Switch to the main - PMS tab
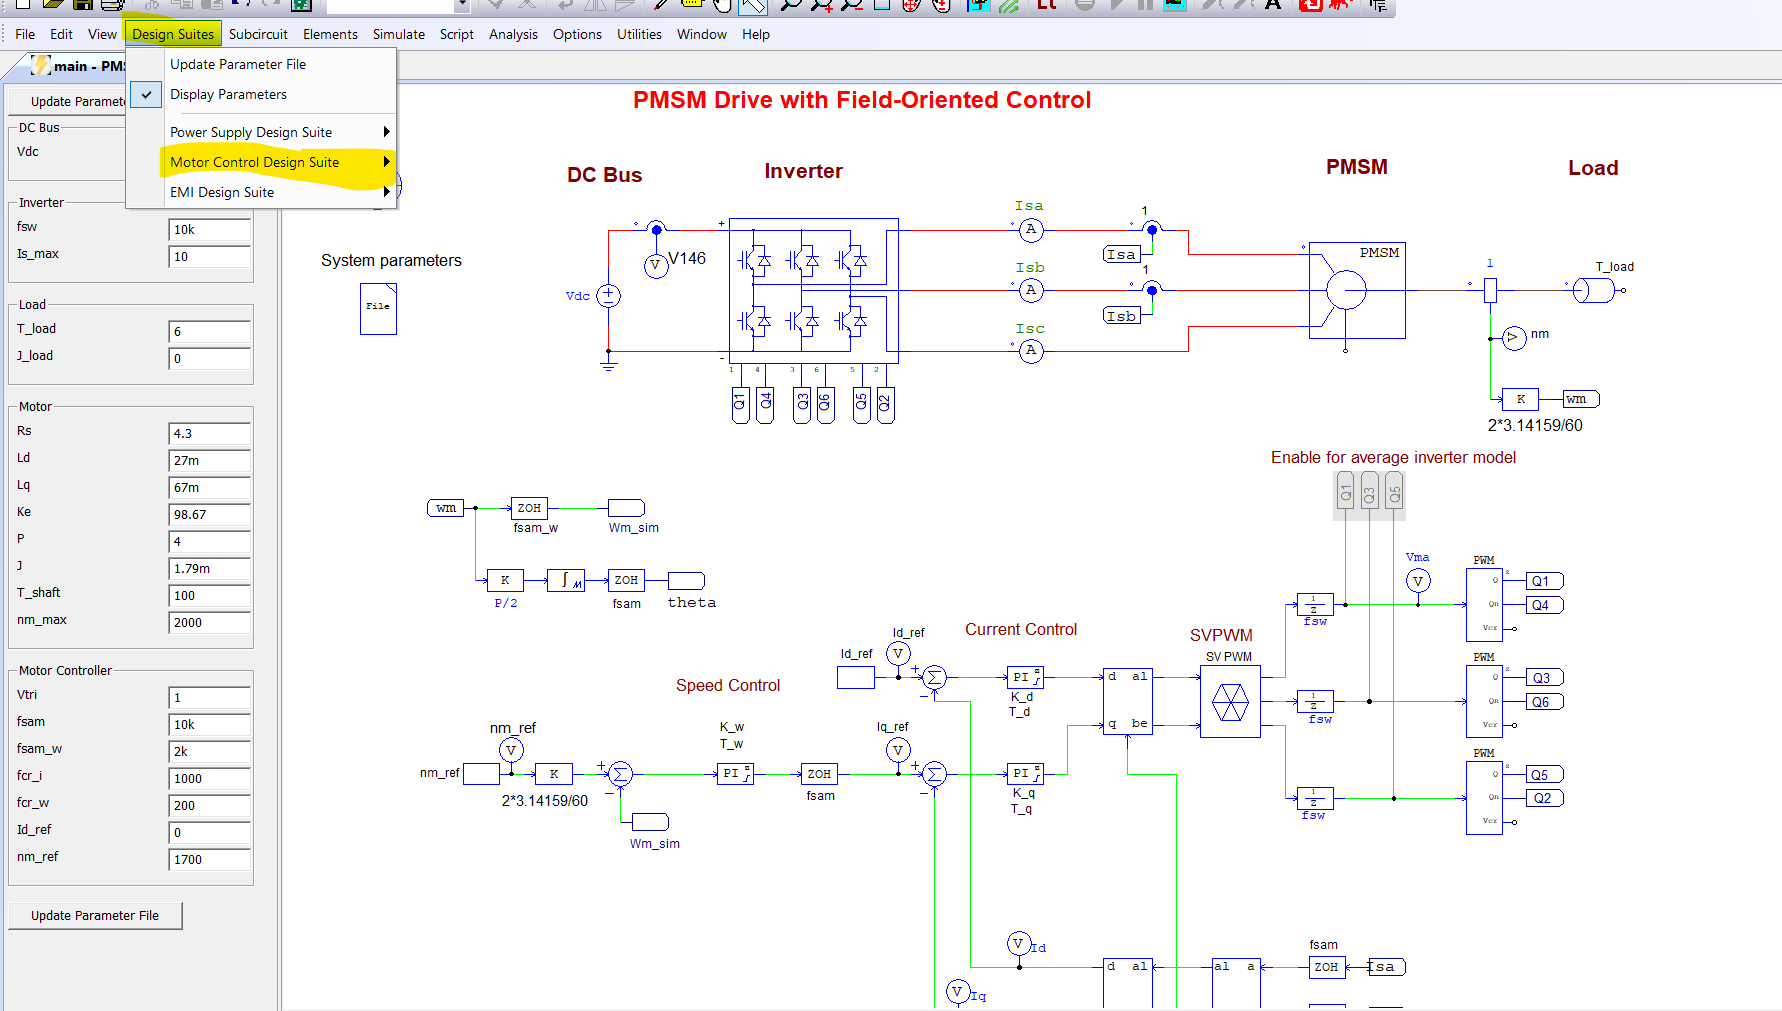1782x1011 pixels. click(x=78, y=66)
